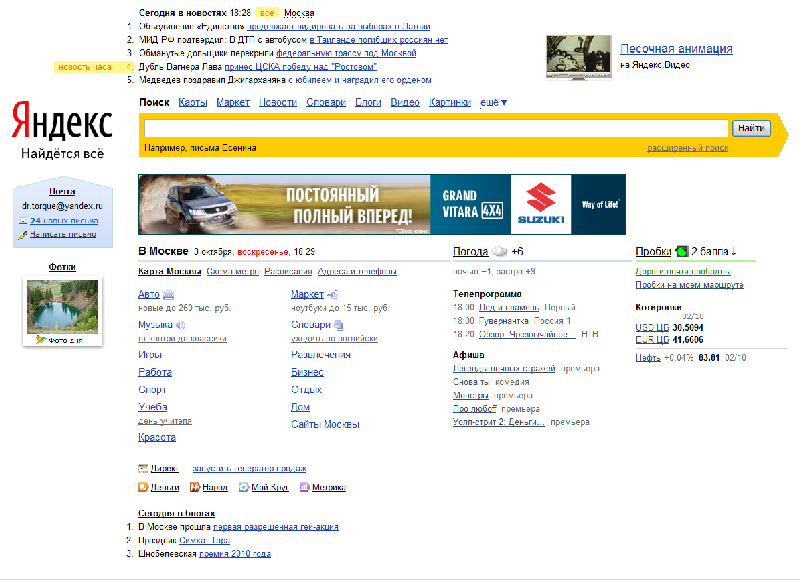Image resolution: width=800 pixels, height=585 pixels.
Task: Expand the ещё dropdown menu
Action: tap(493, 103)
